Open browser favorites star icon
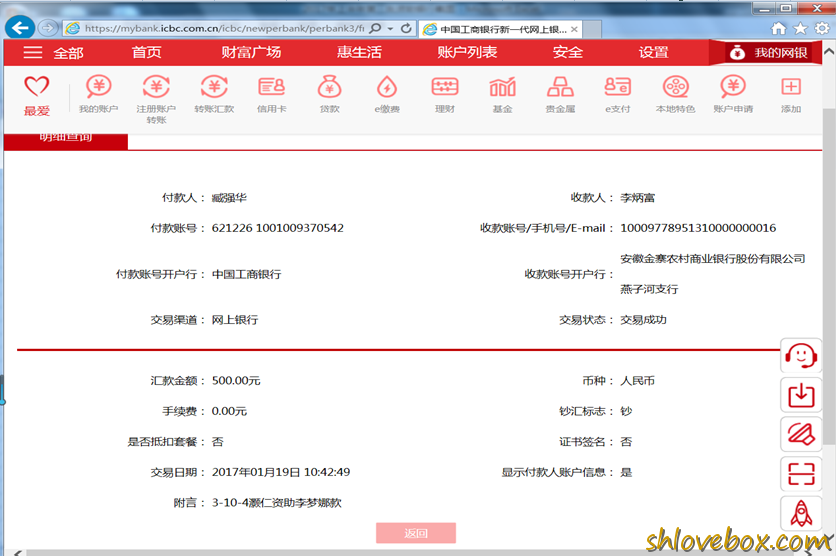The width and height of the screenshot is (836, 556). 800,28
